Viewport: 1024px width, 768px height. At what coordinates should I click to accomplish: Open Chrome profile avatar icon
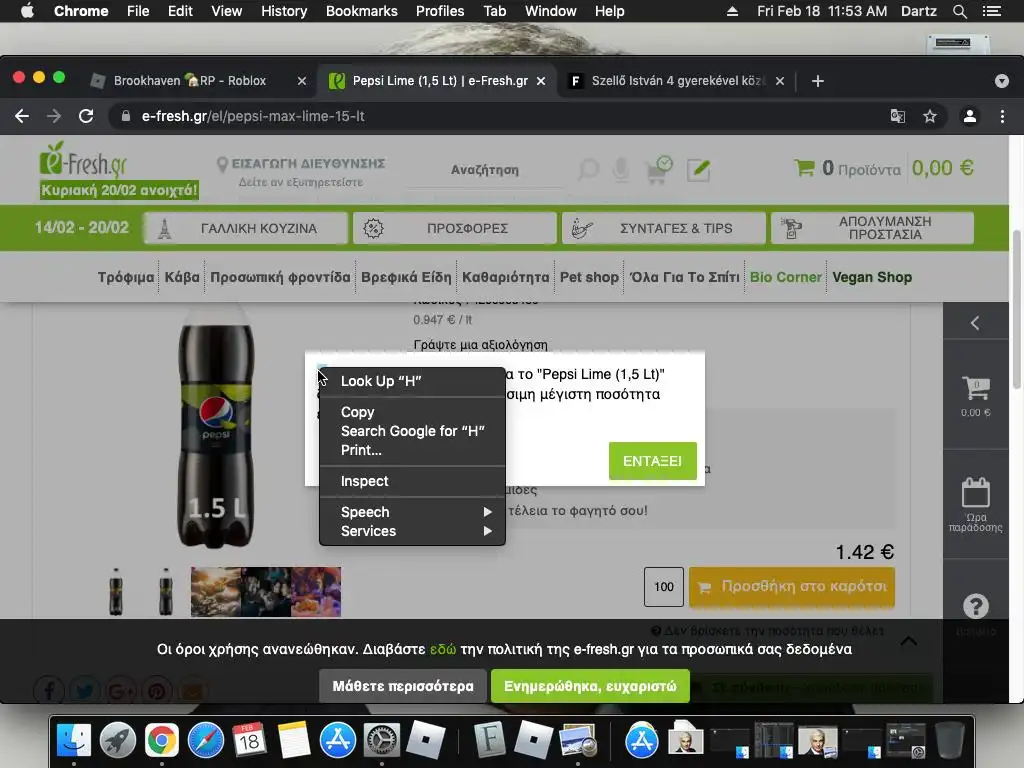(x=969, y=116)
